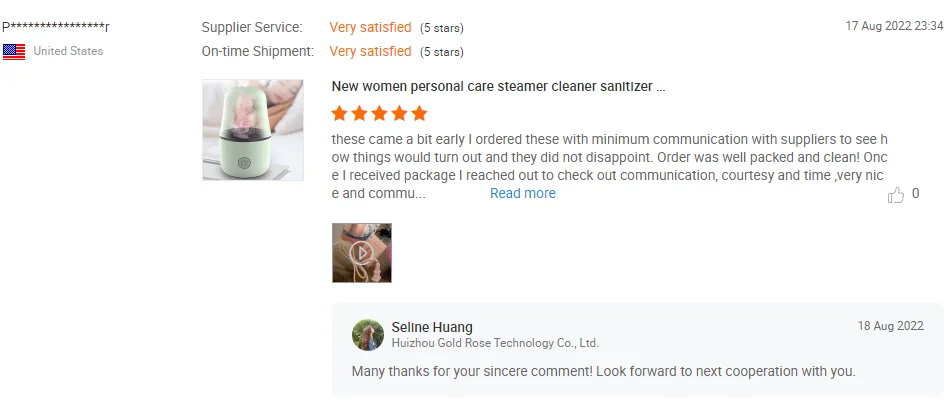This screenshot has height=406, width=952.
Task: Click the 17 Aug 2022 review timestamp
Action: coord(894,27)
